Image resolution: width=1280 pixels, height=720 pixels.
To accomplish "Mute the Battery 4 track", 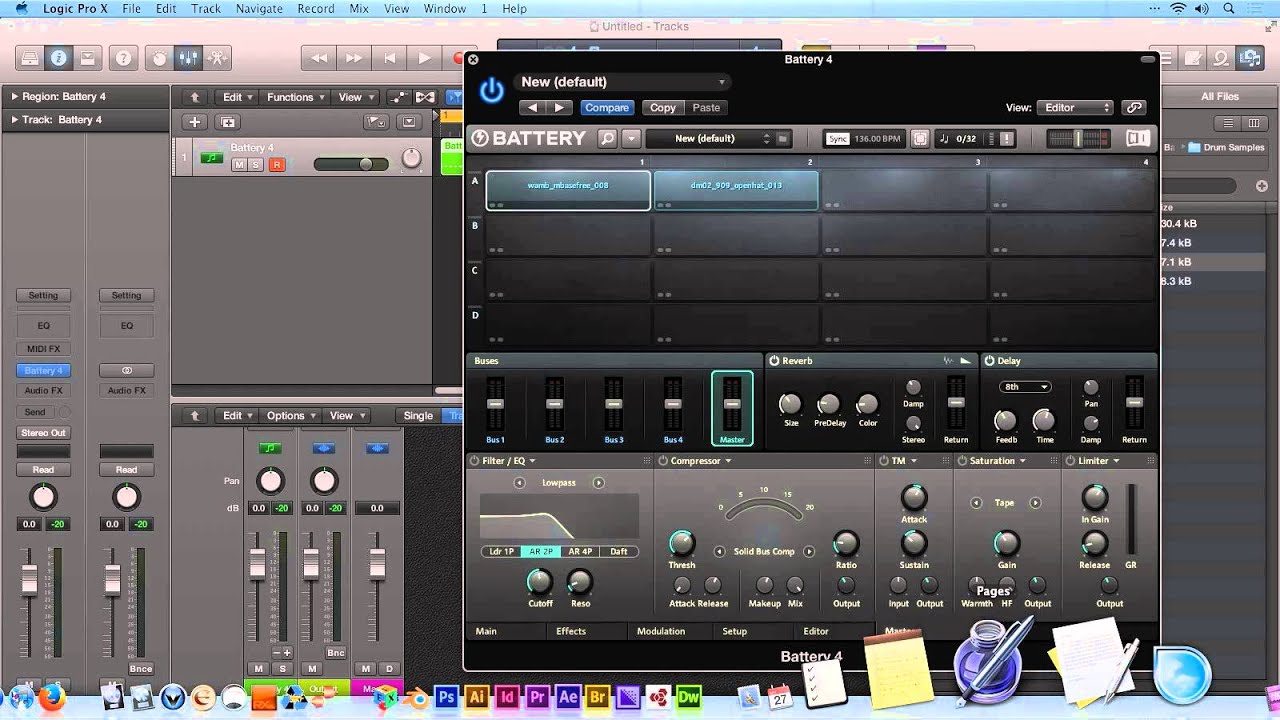I will 239,164.
